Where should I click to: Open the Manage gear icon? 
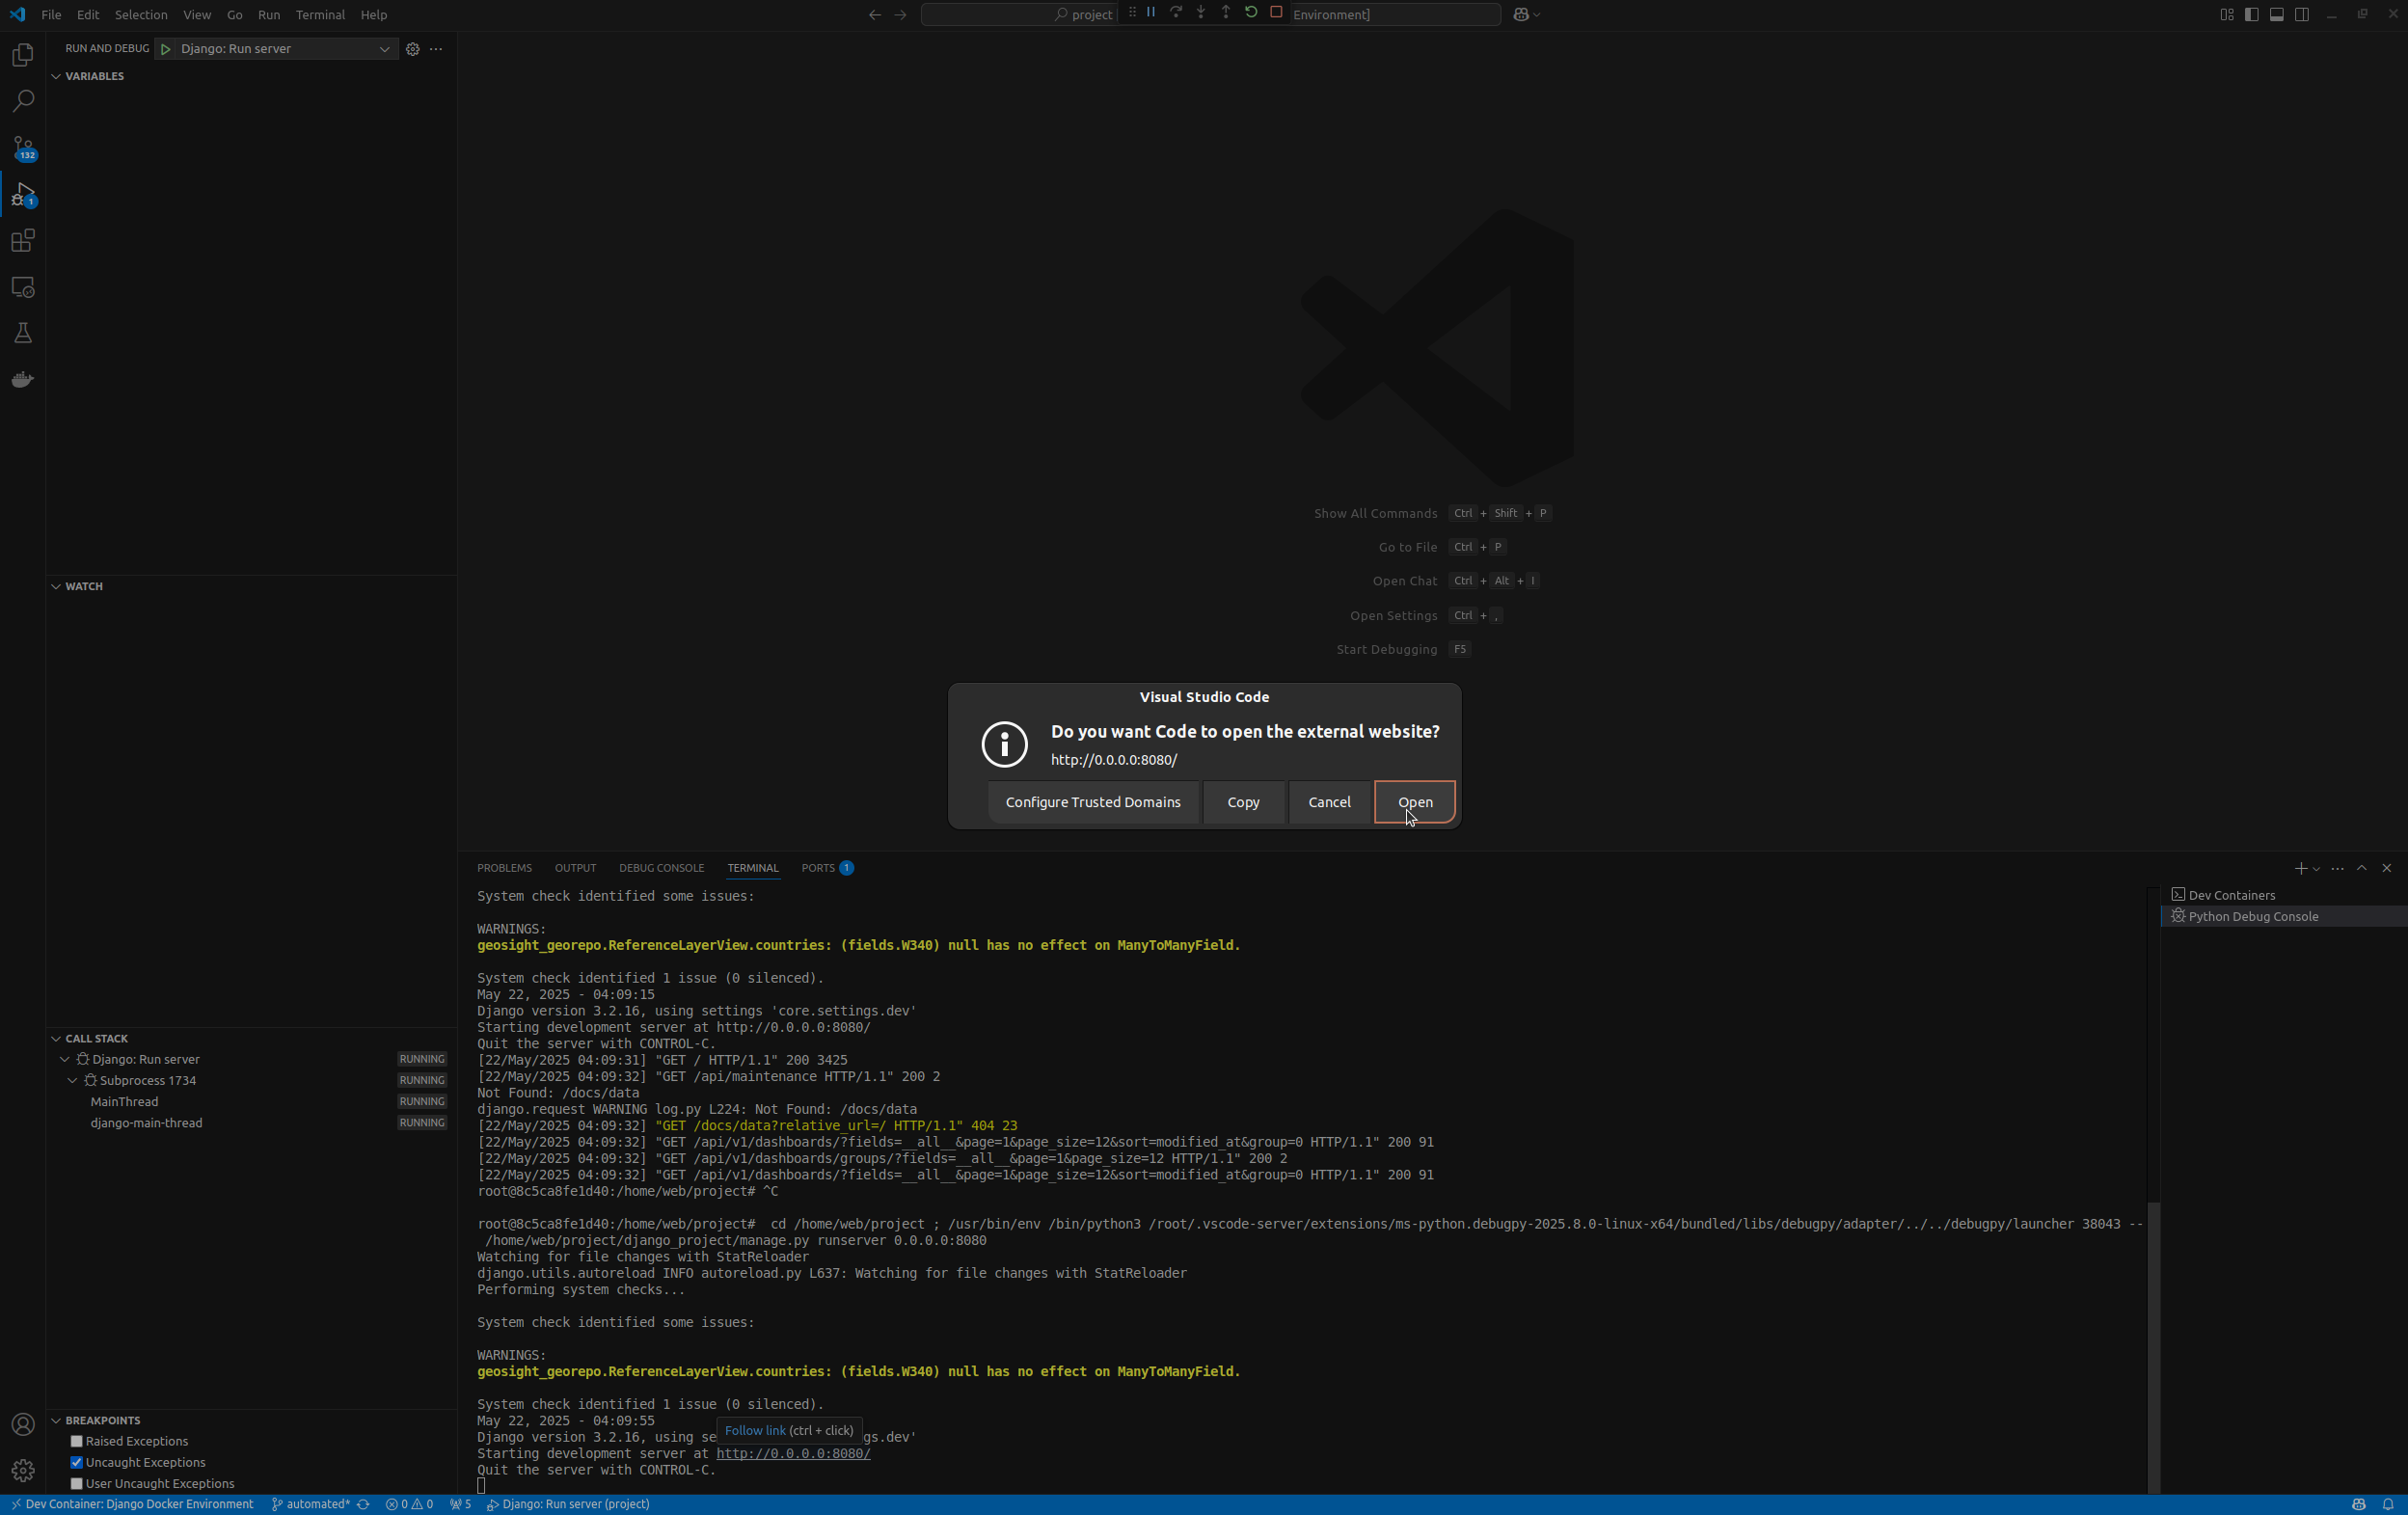(23, 1470)
